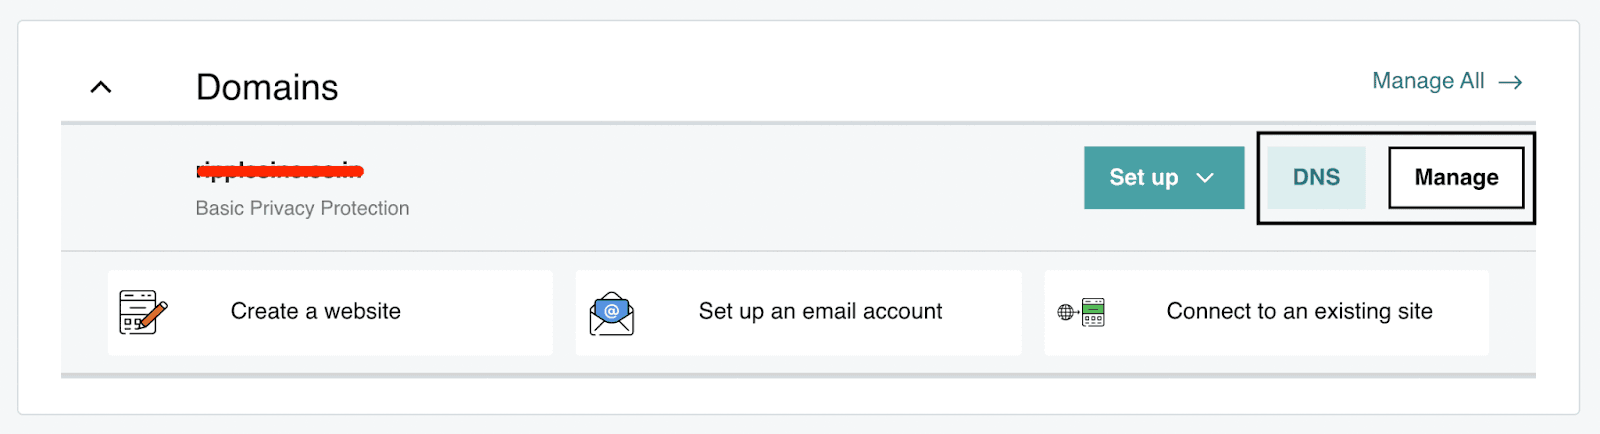
Task: Open the Manage All link
Action: click(x=1427, y=81)
